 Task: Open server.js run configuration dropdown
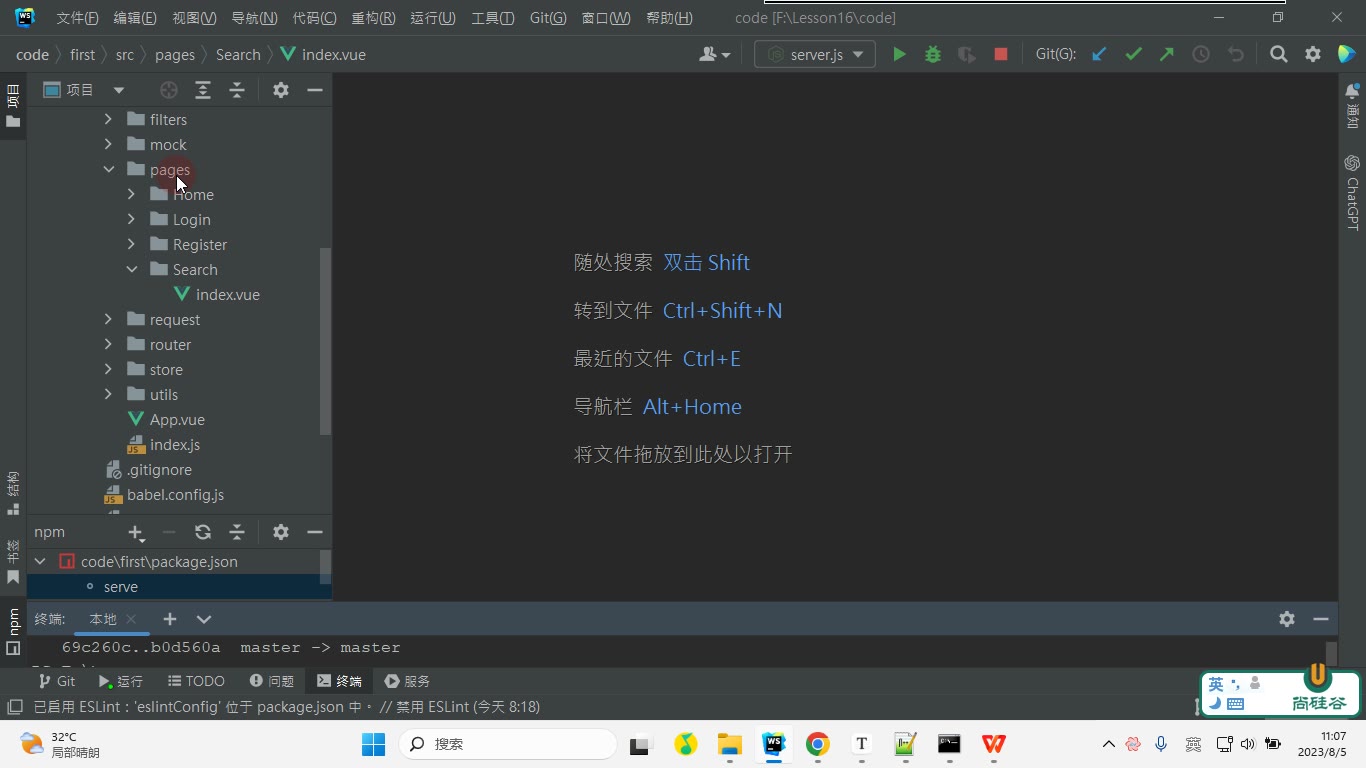click(x=815, y=55)
